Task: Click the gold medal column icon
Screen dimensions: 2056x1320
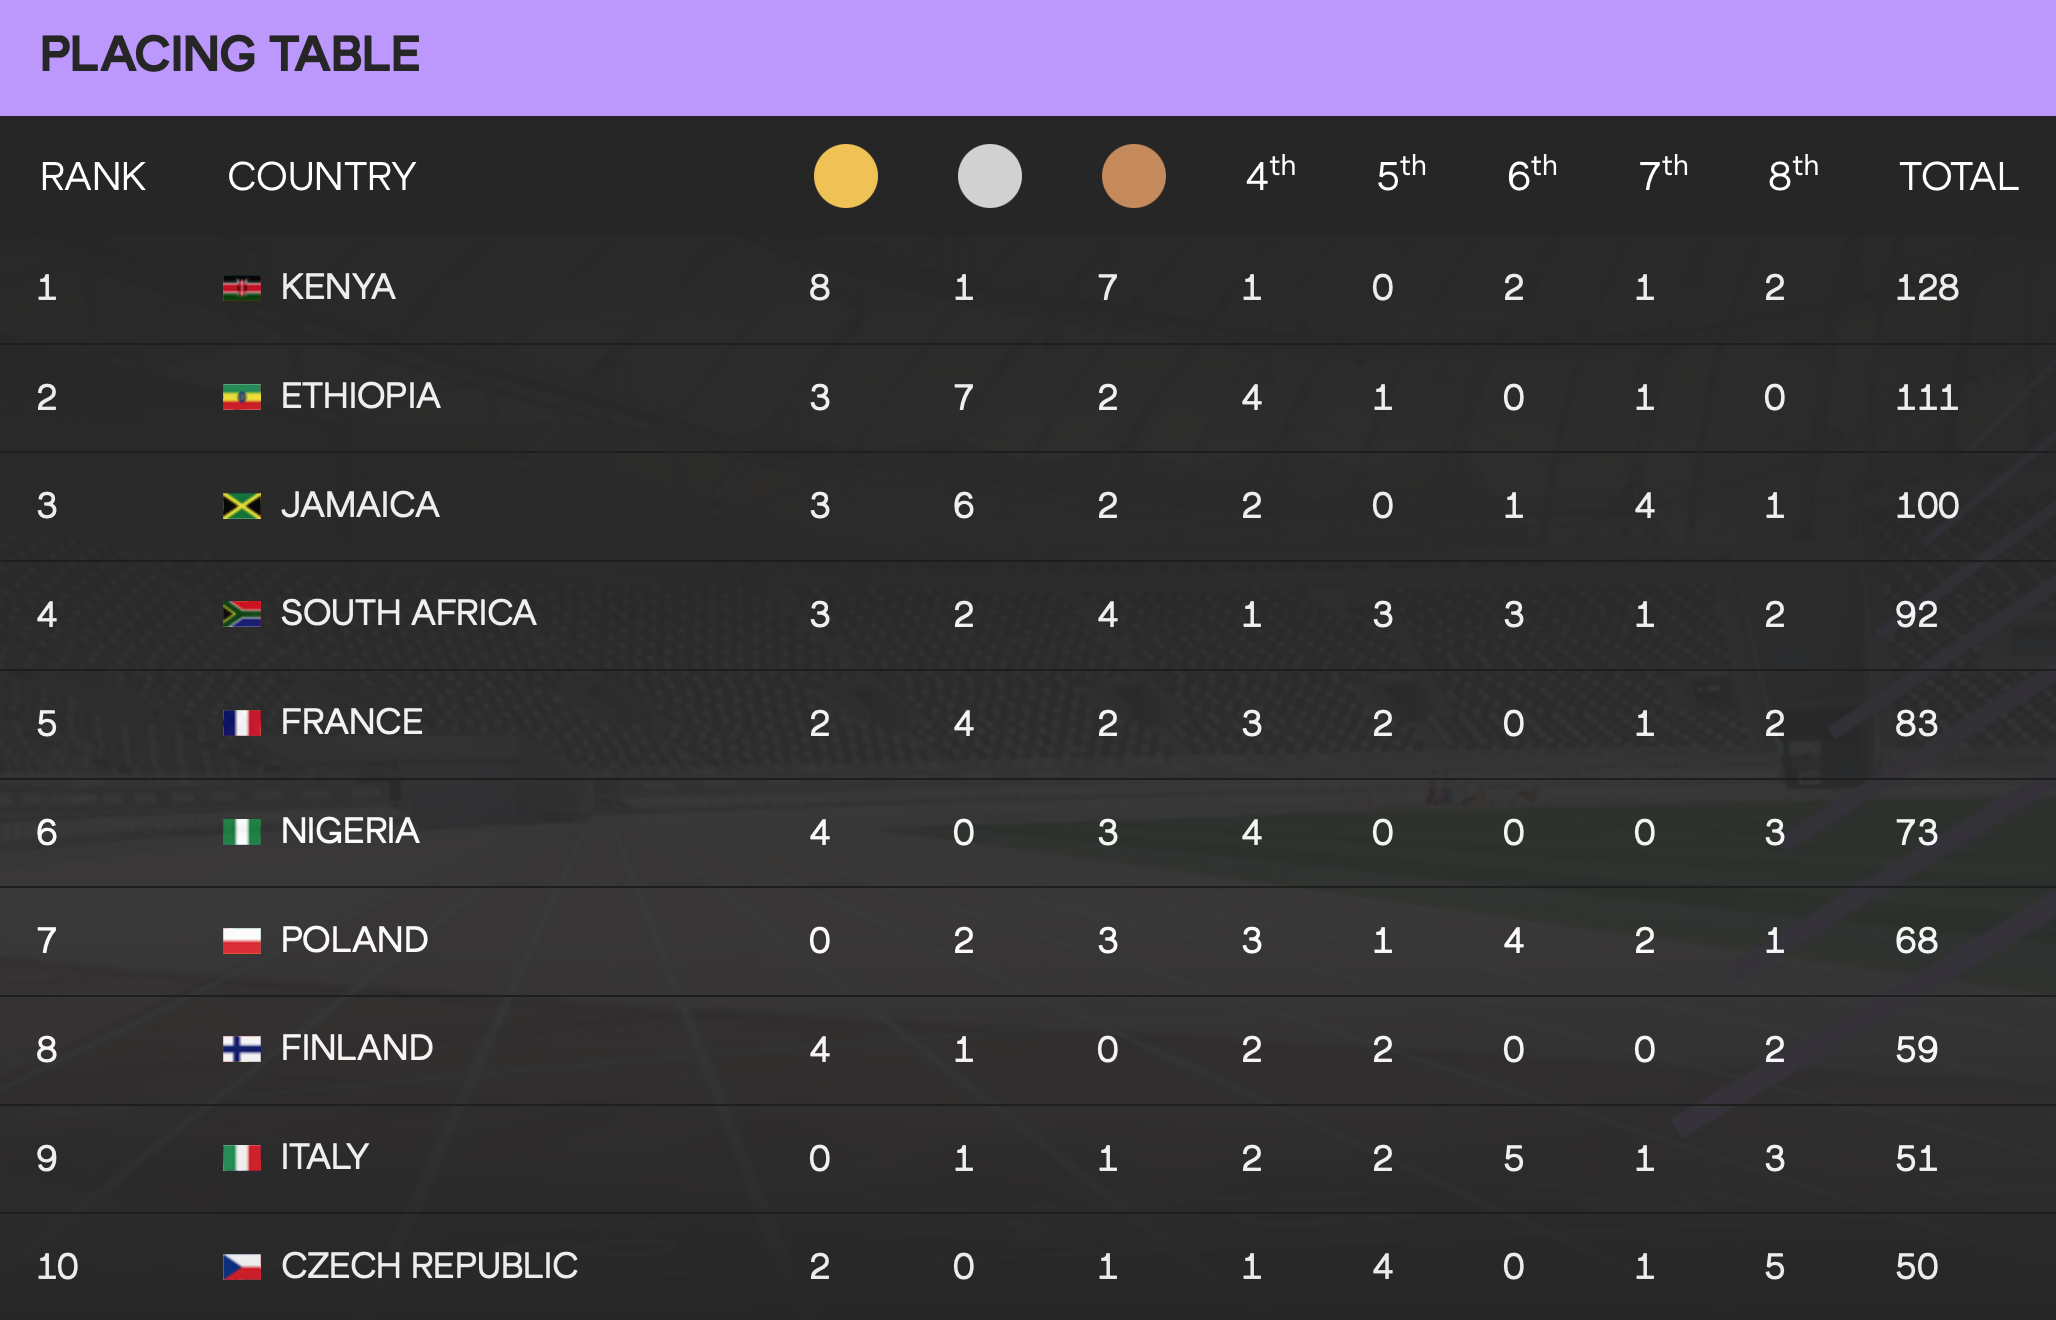Action: click(x=845, y=176)
